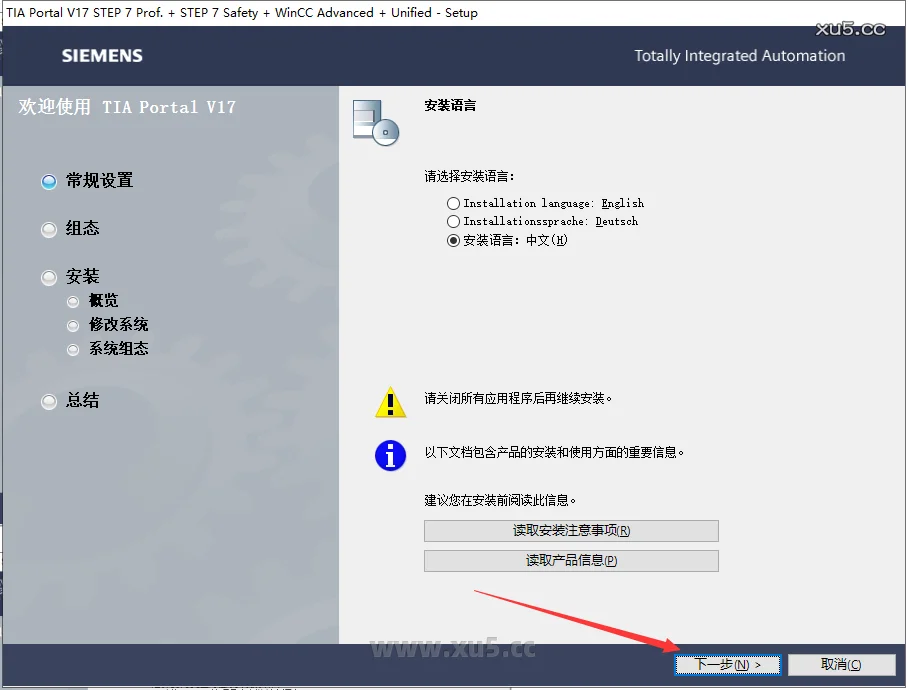
Task: Click the Totally Integrated Automation header text
Action: (x=739, y=56)
